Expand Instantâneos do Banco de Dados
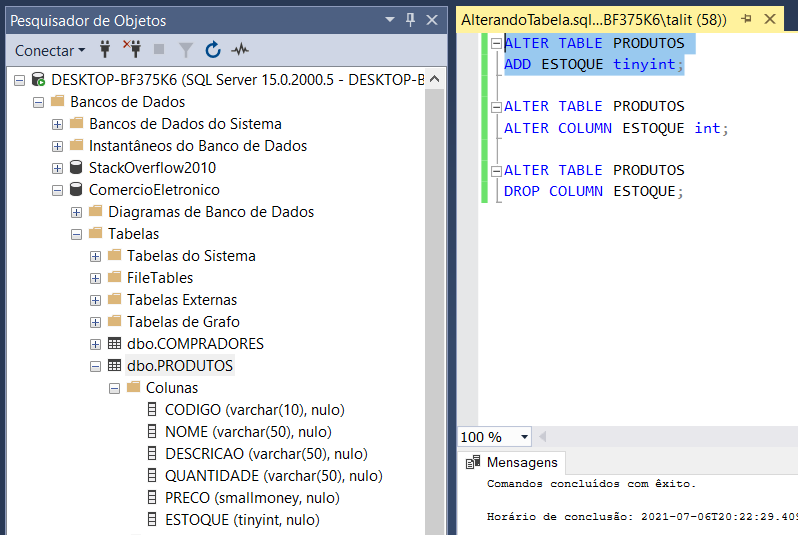Image resolution: width=798 pixels, height=535 pixels. click(x=58, y=147)
